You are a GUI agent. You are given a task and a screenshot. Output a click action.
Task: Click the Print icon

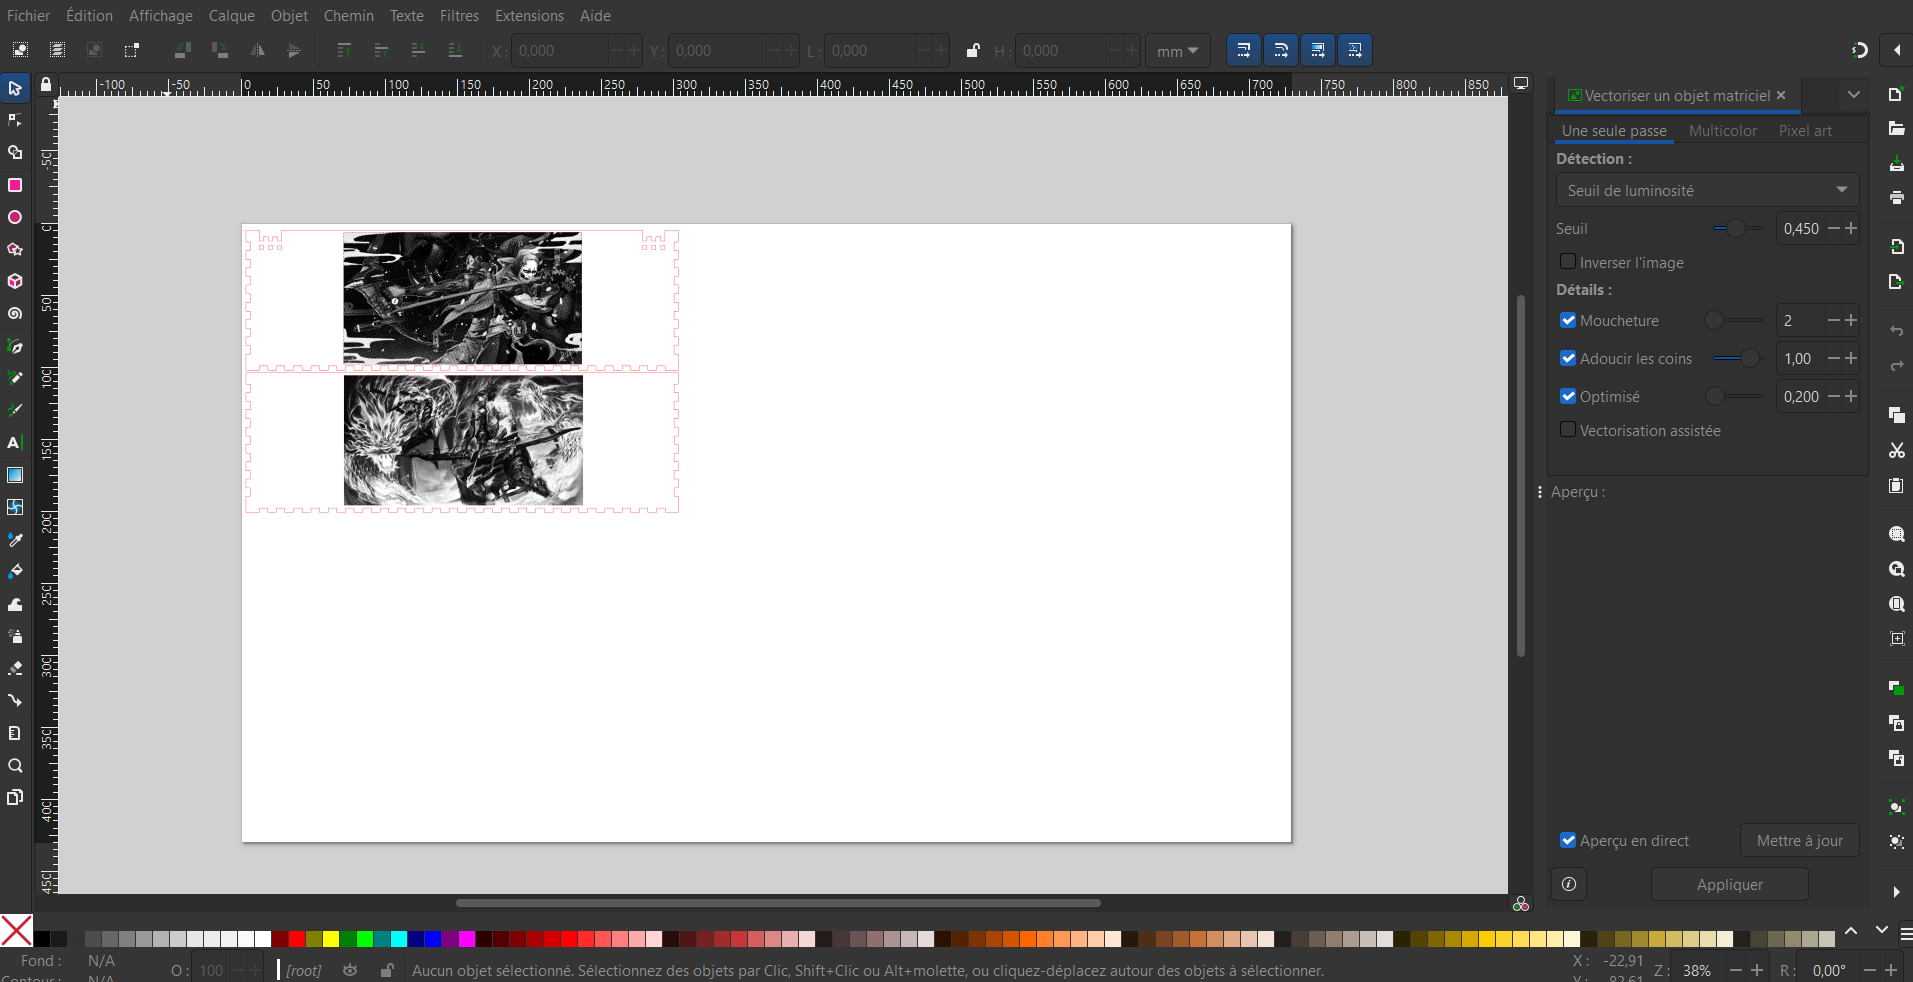coord(1896,198)
